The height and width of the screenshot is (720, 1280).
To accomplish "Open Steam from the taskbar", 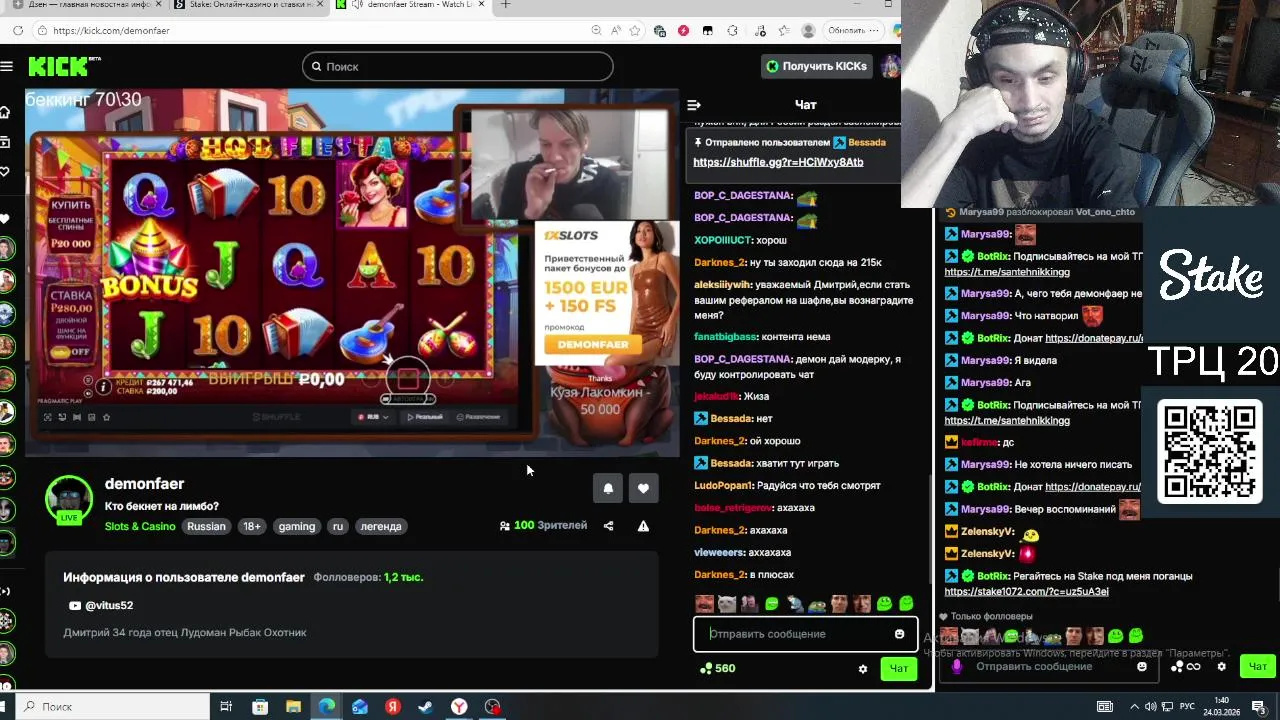I will [x=425, y=707].
